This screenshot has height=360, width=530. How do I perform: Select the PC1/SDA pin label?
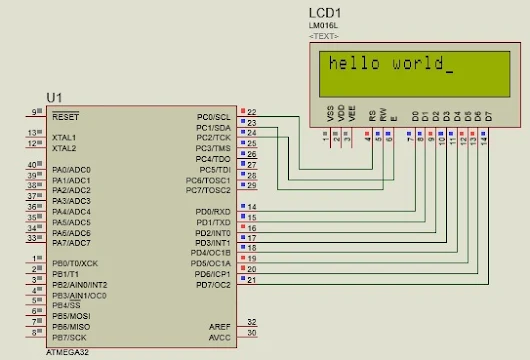[213, 128]
